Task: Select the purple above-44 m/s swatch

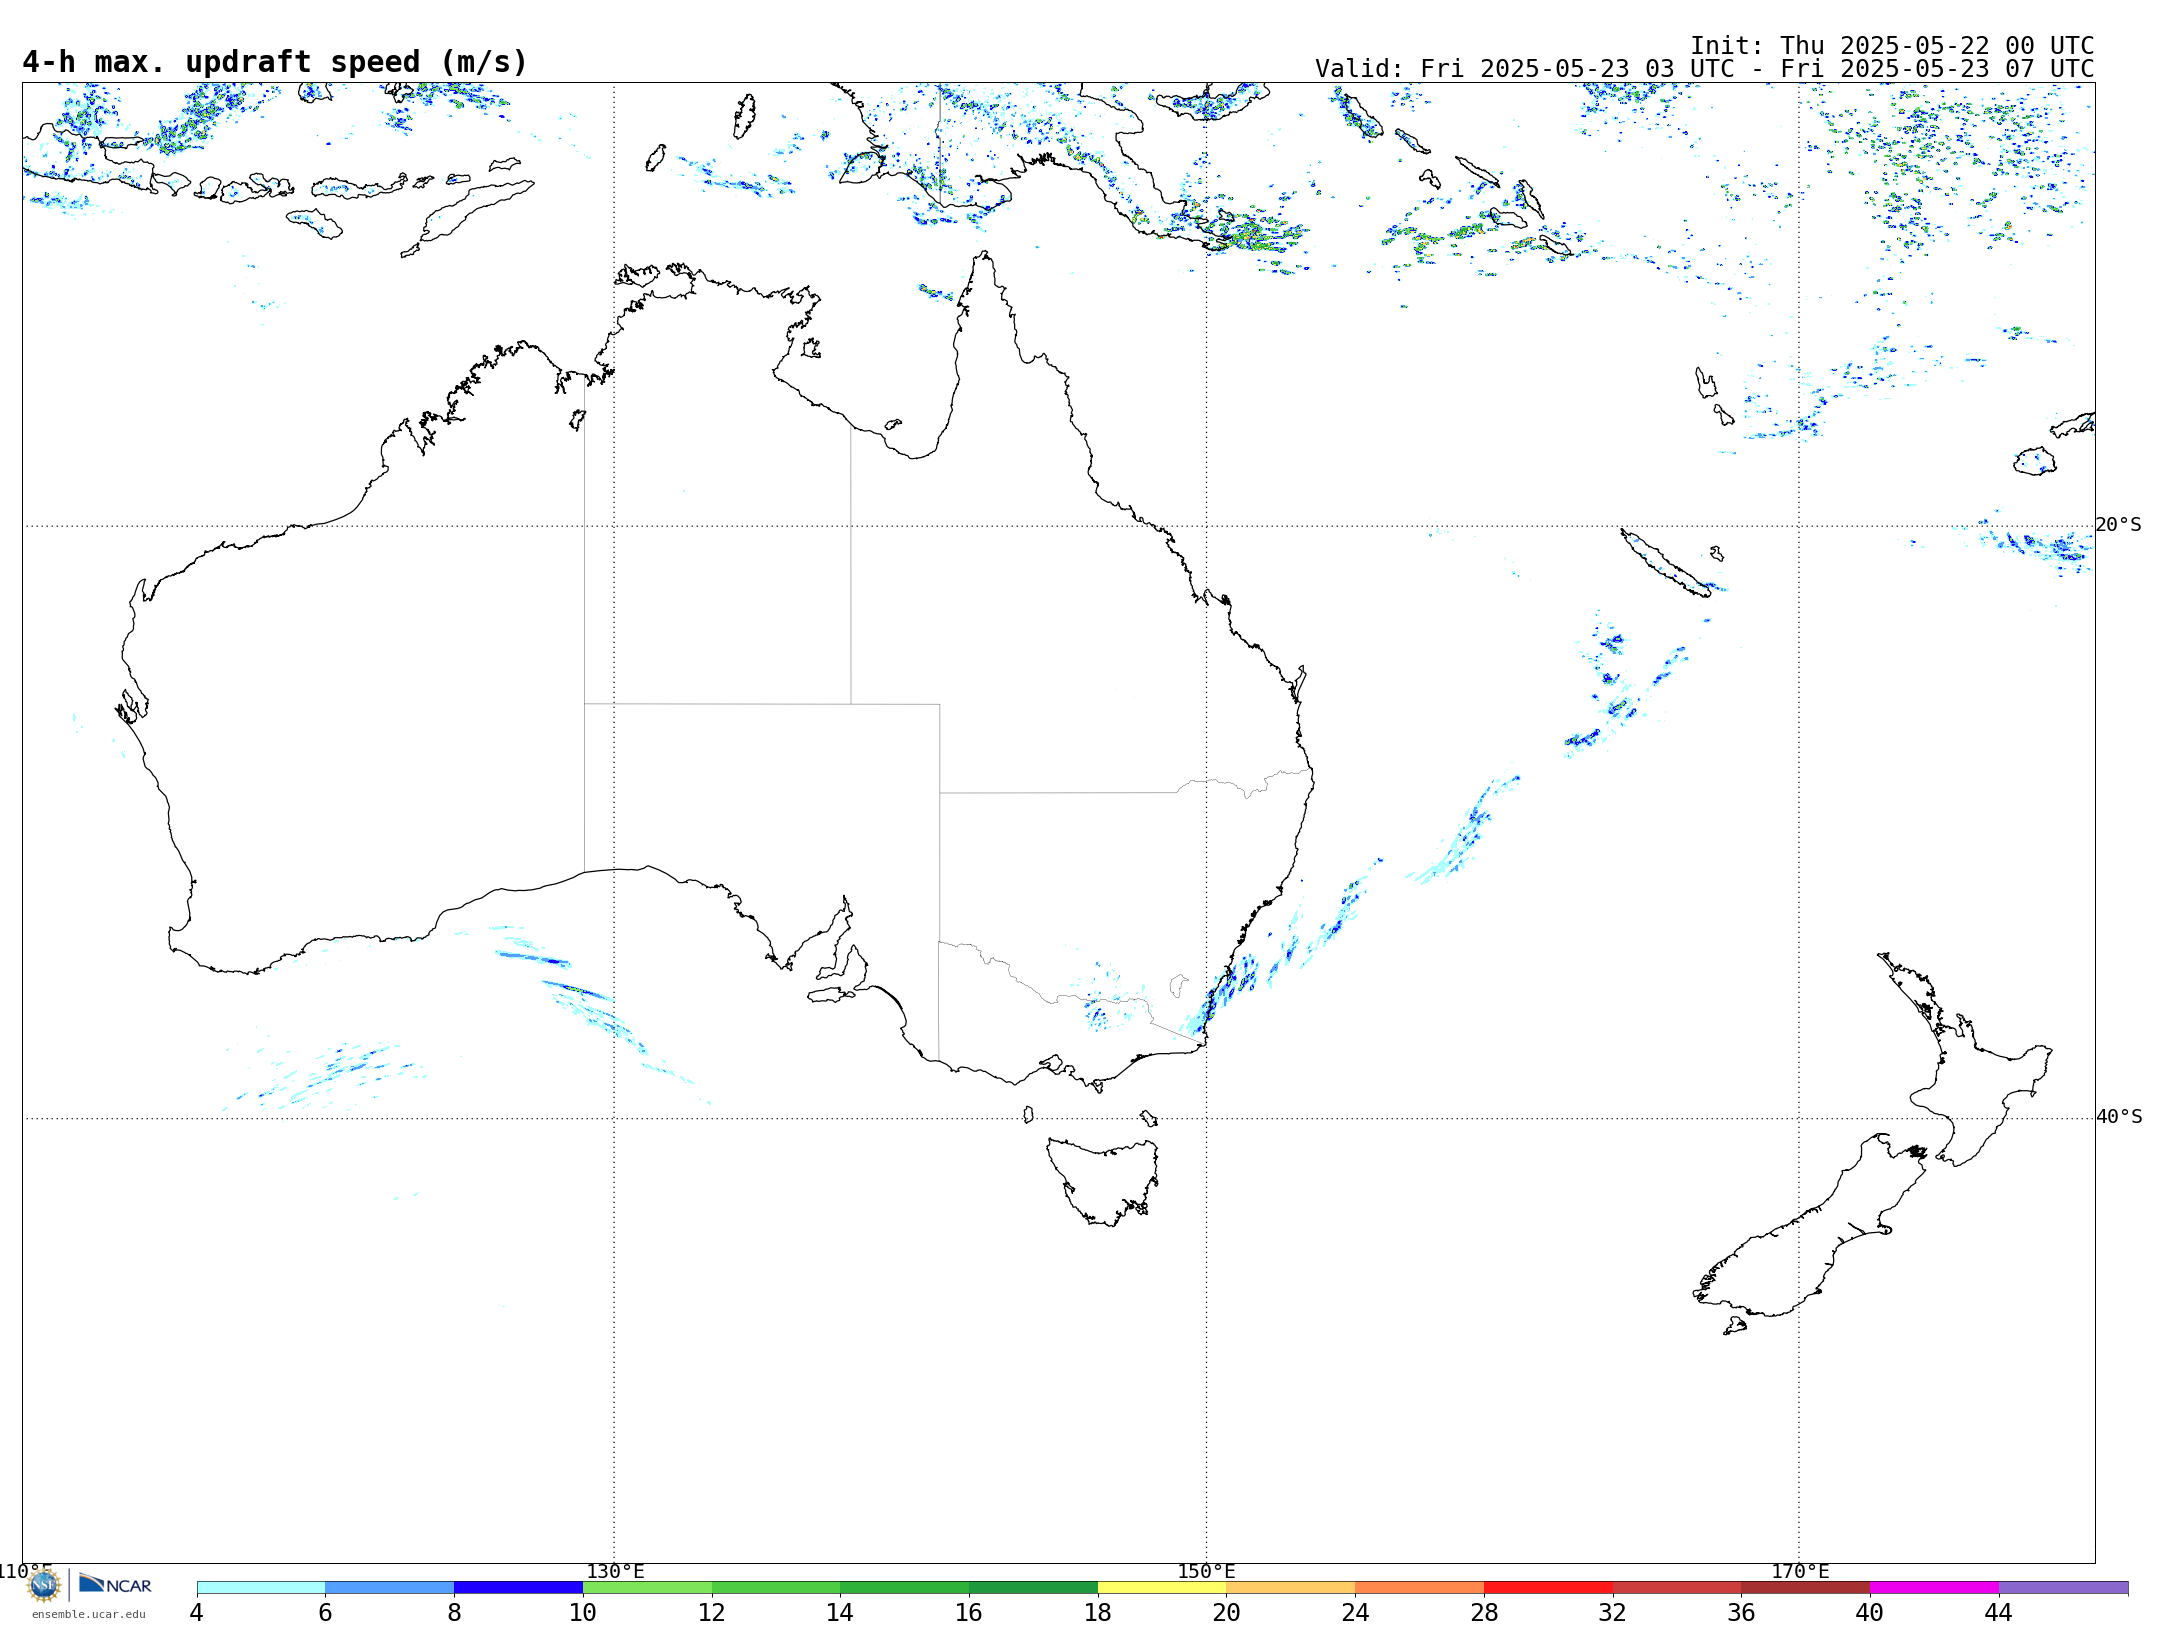Action: (x=2063, y=1588)
